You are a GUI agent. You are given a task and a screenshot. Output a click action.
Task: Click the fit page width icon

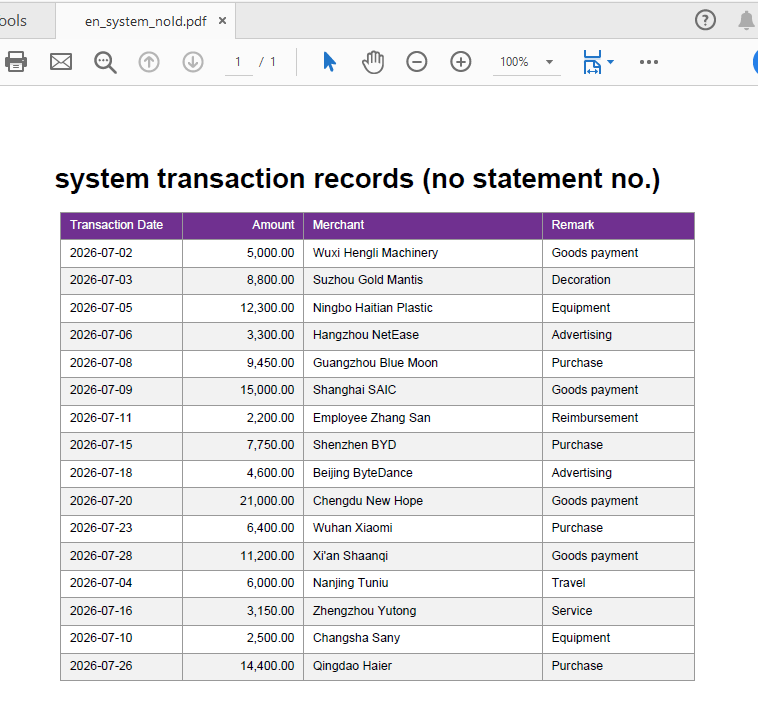tap(592, 62)
